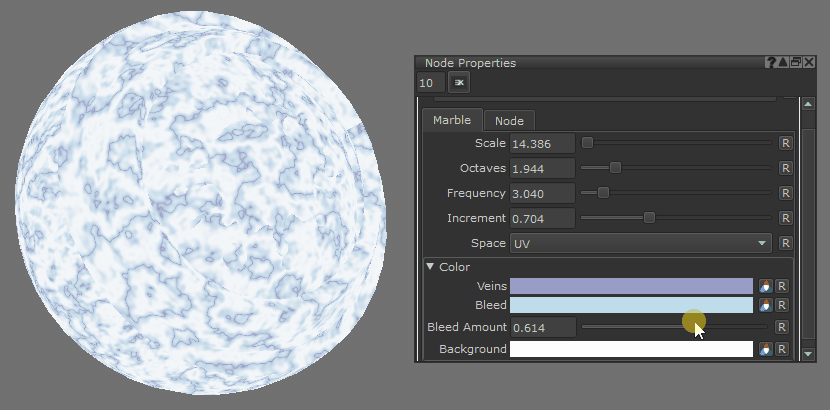Switch to the Node tab
This screenshot has width=830, height=410.
pos(509,121)
